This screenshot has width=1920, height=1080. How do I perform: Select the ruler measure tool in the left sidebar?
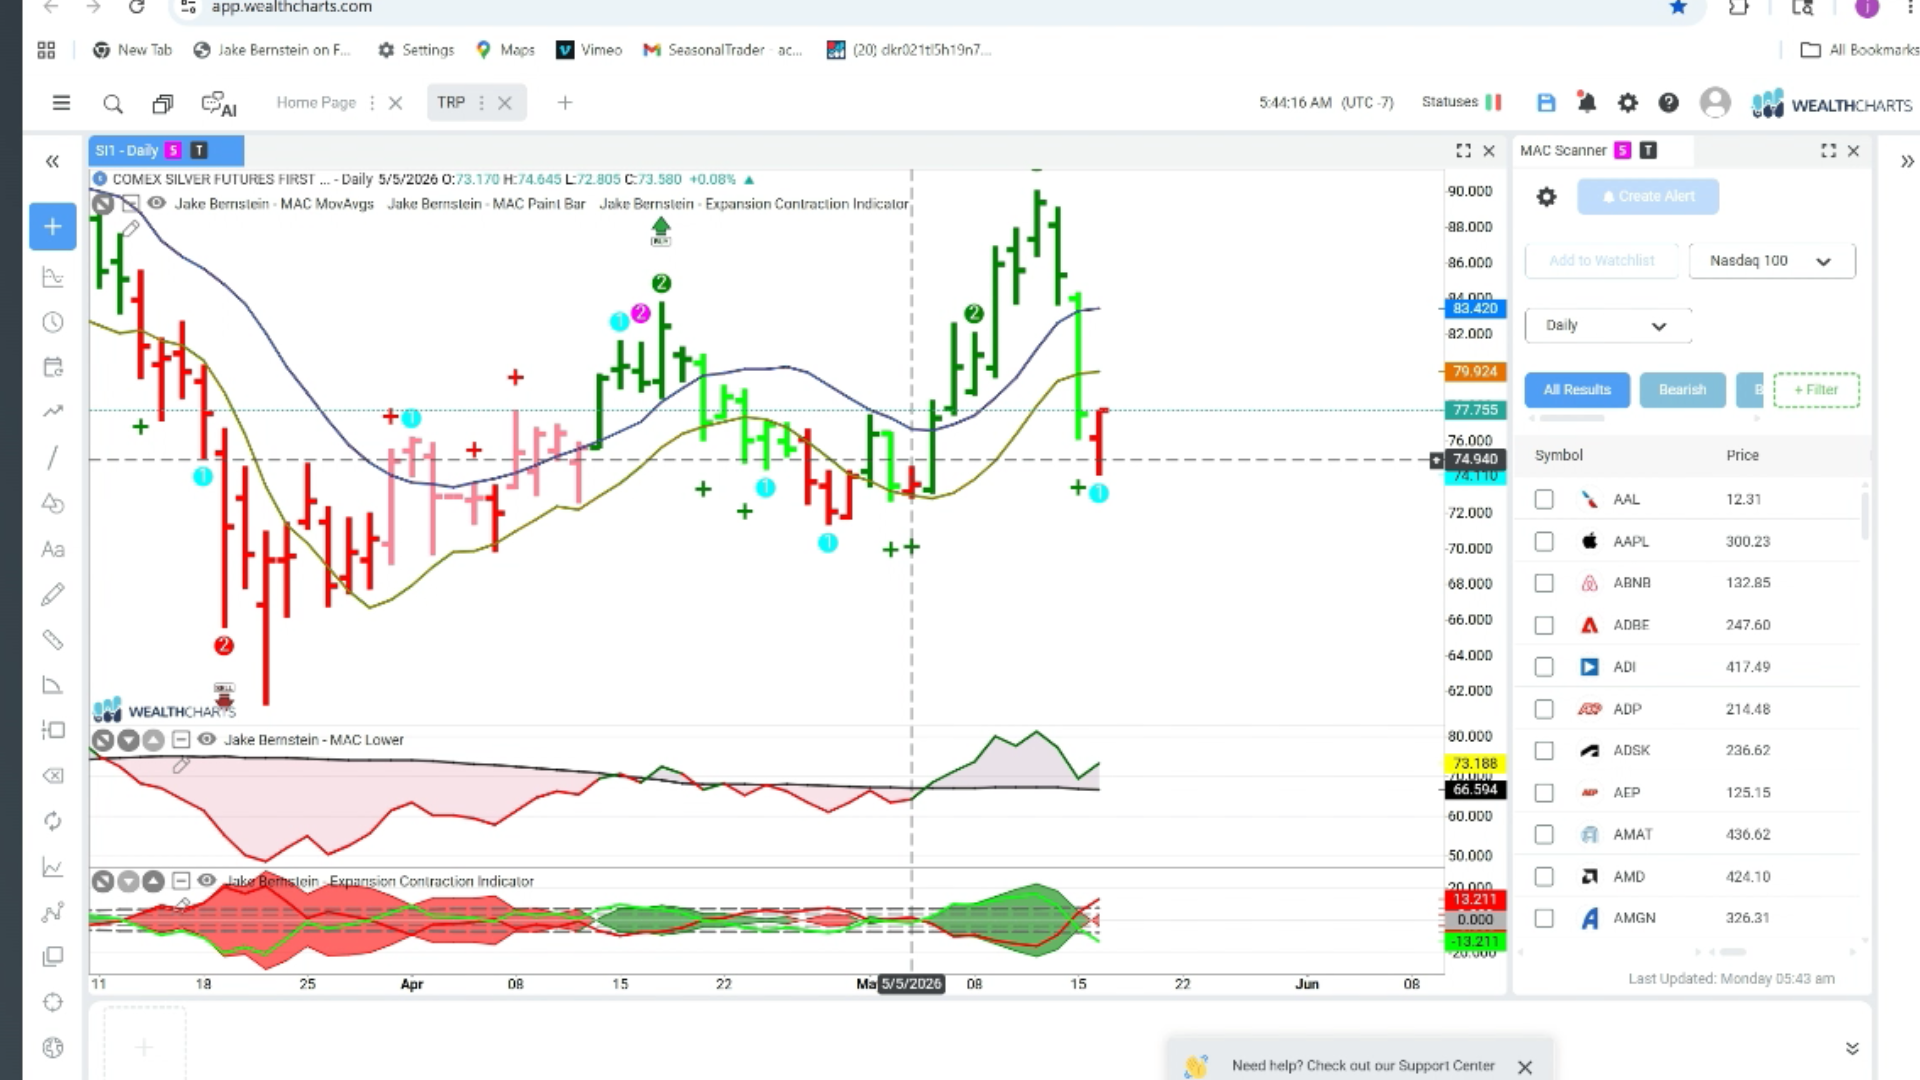53,640
